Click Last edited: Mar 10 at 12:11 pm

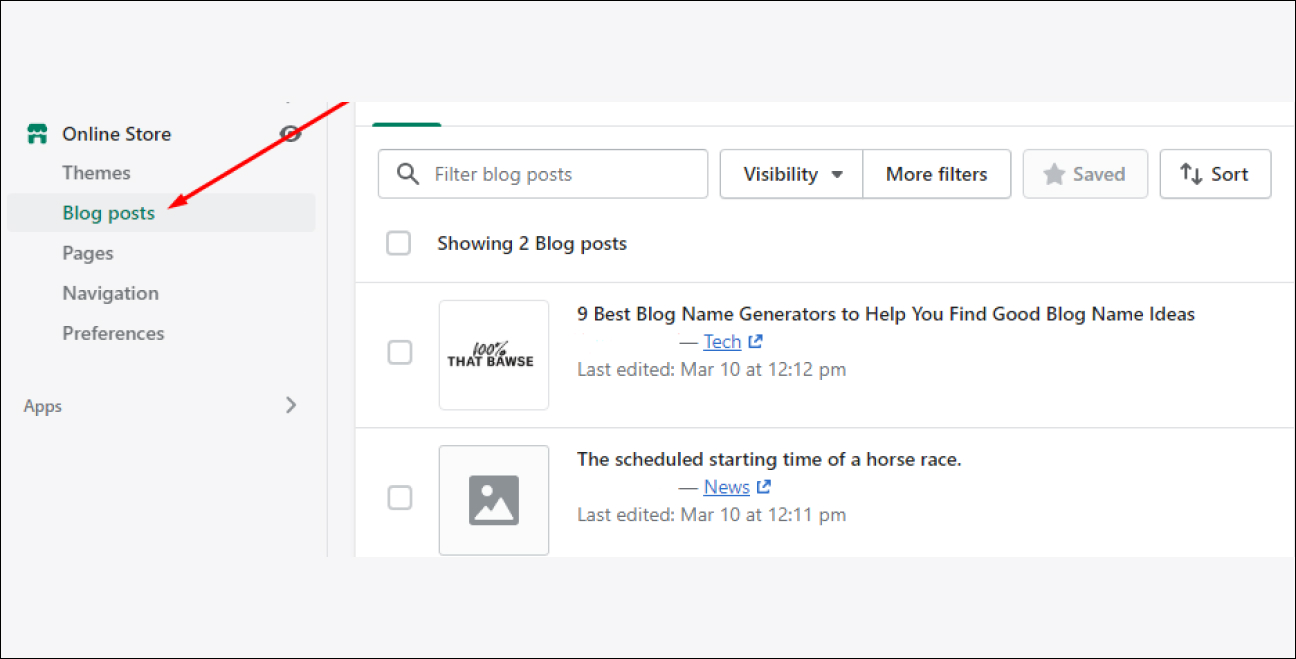click(711, 515)
